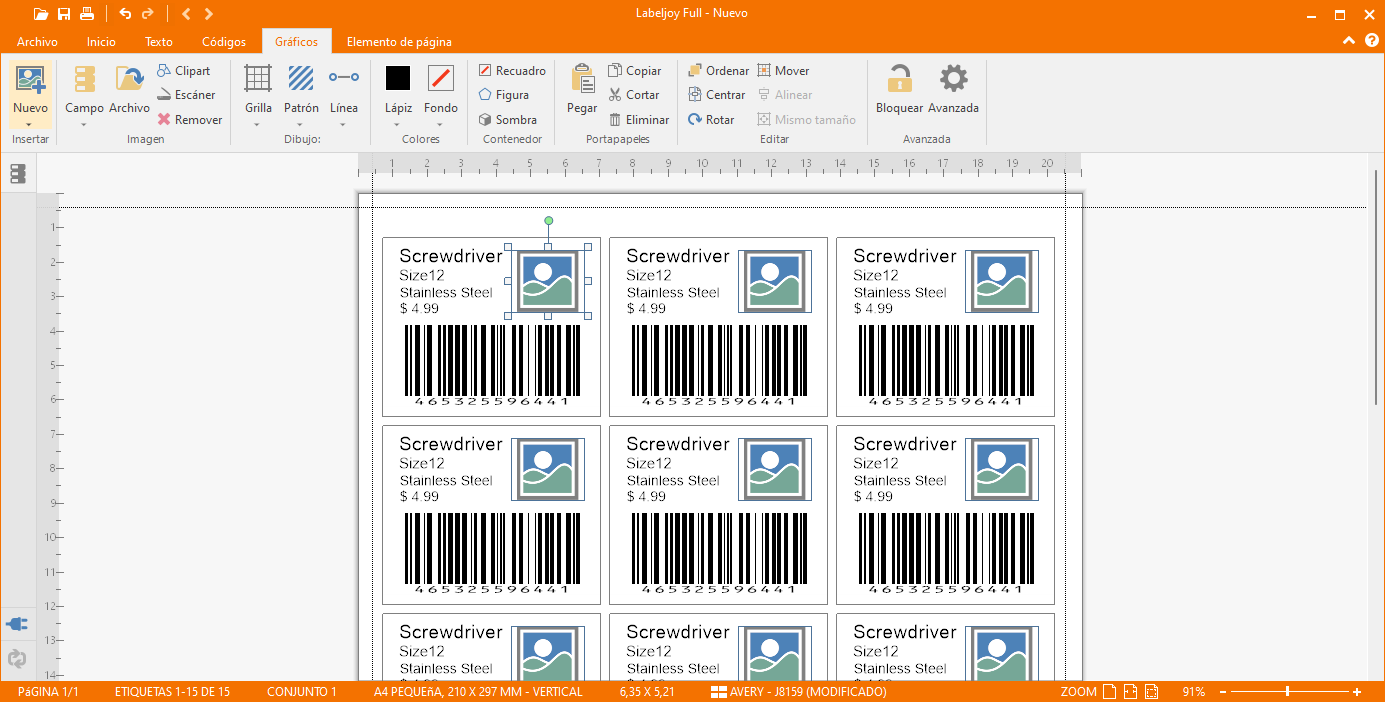Click selected image in first label
Image resolution: width=1385 pixels, height=702 pixels.
click(548, 281)
